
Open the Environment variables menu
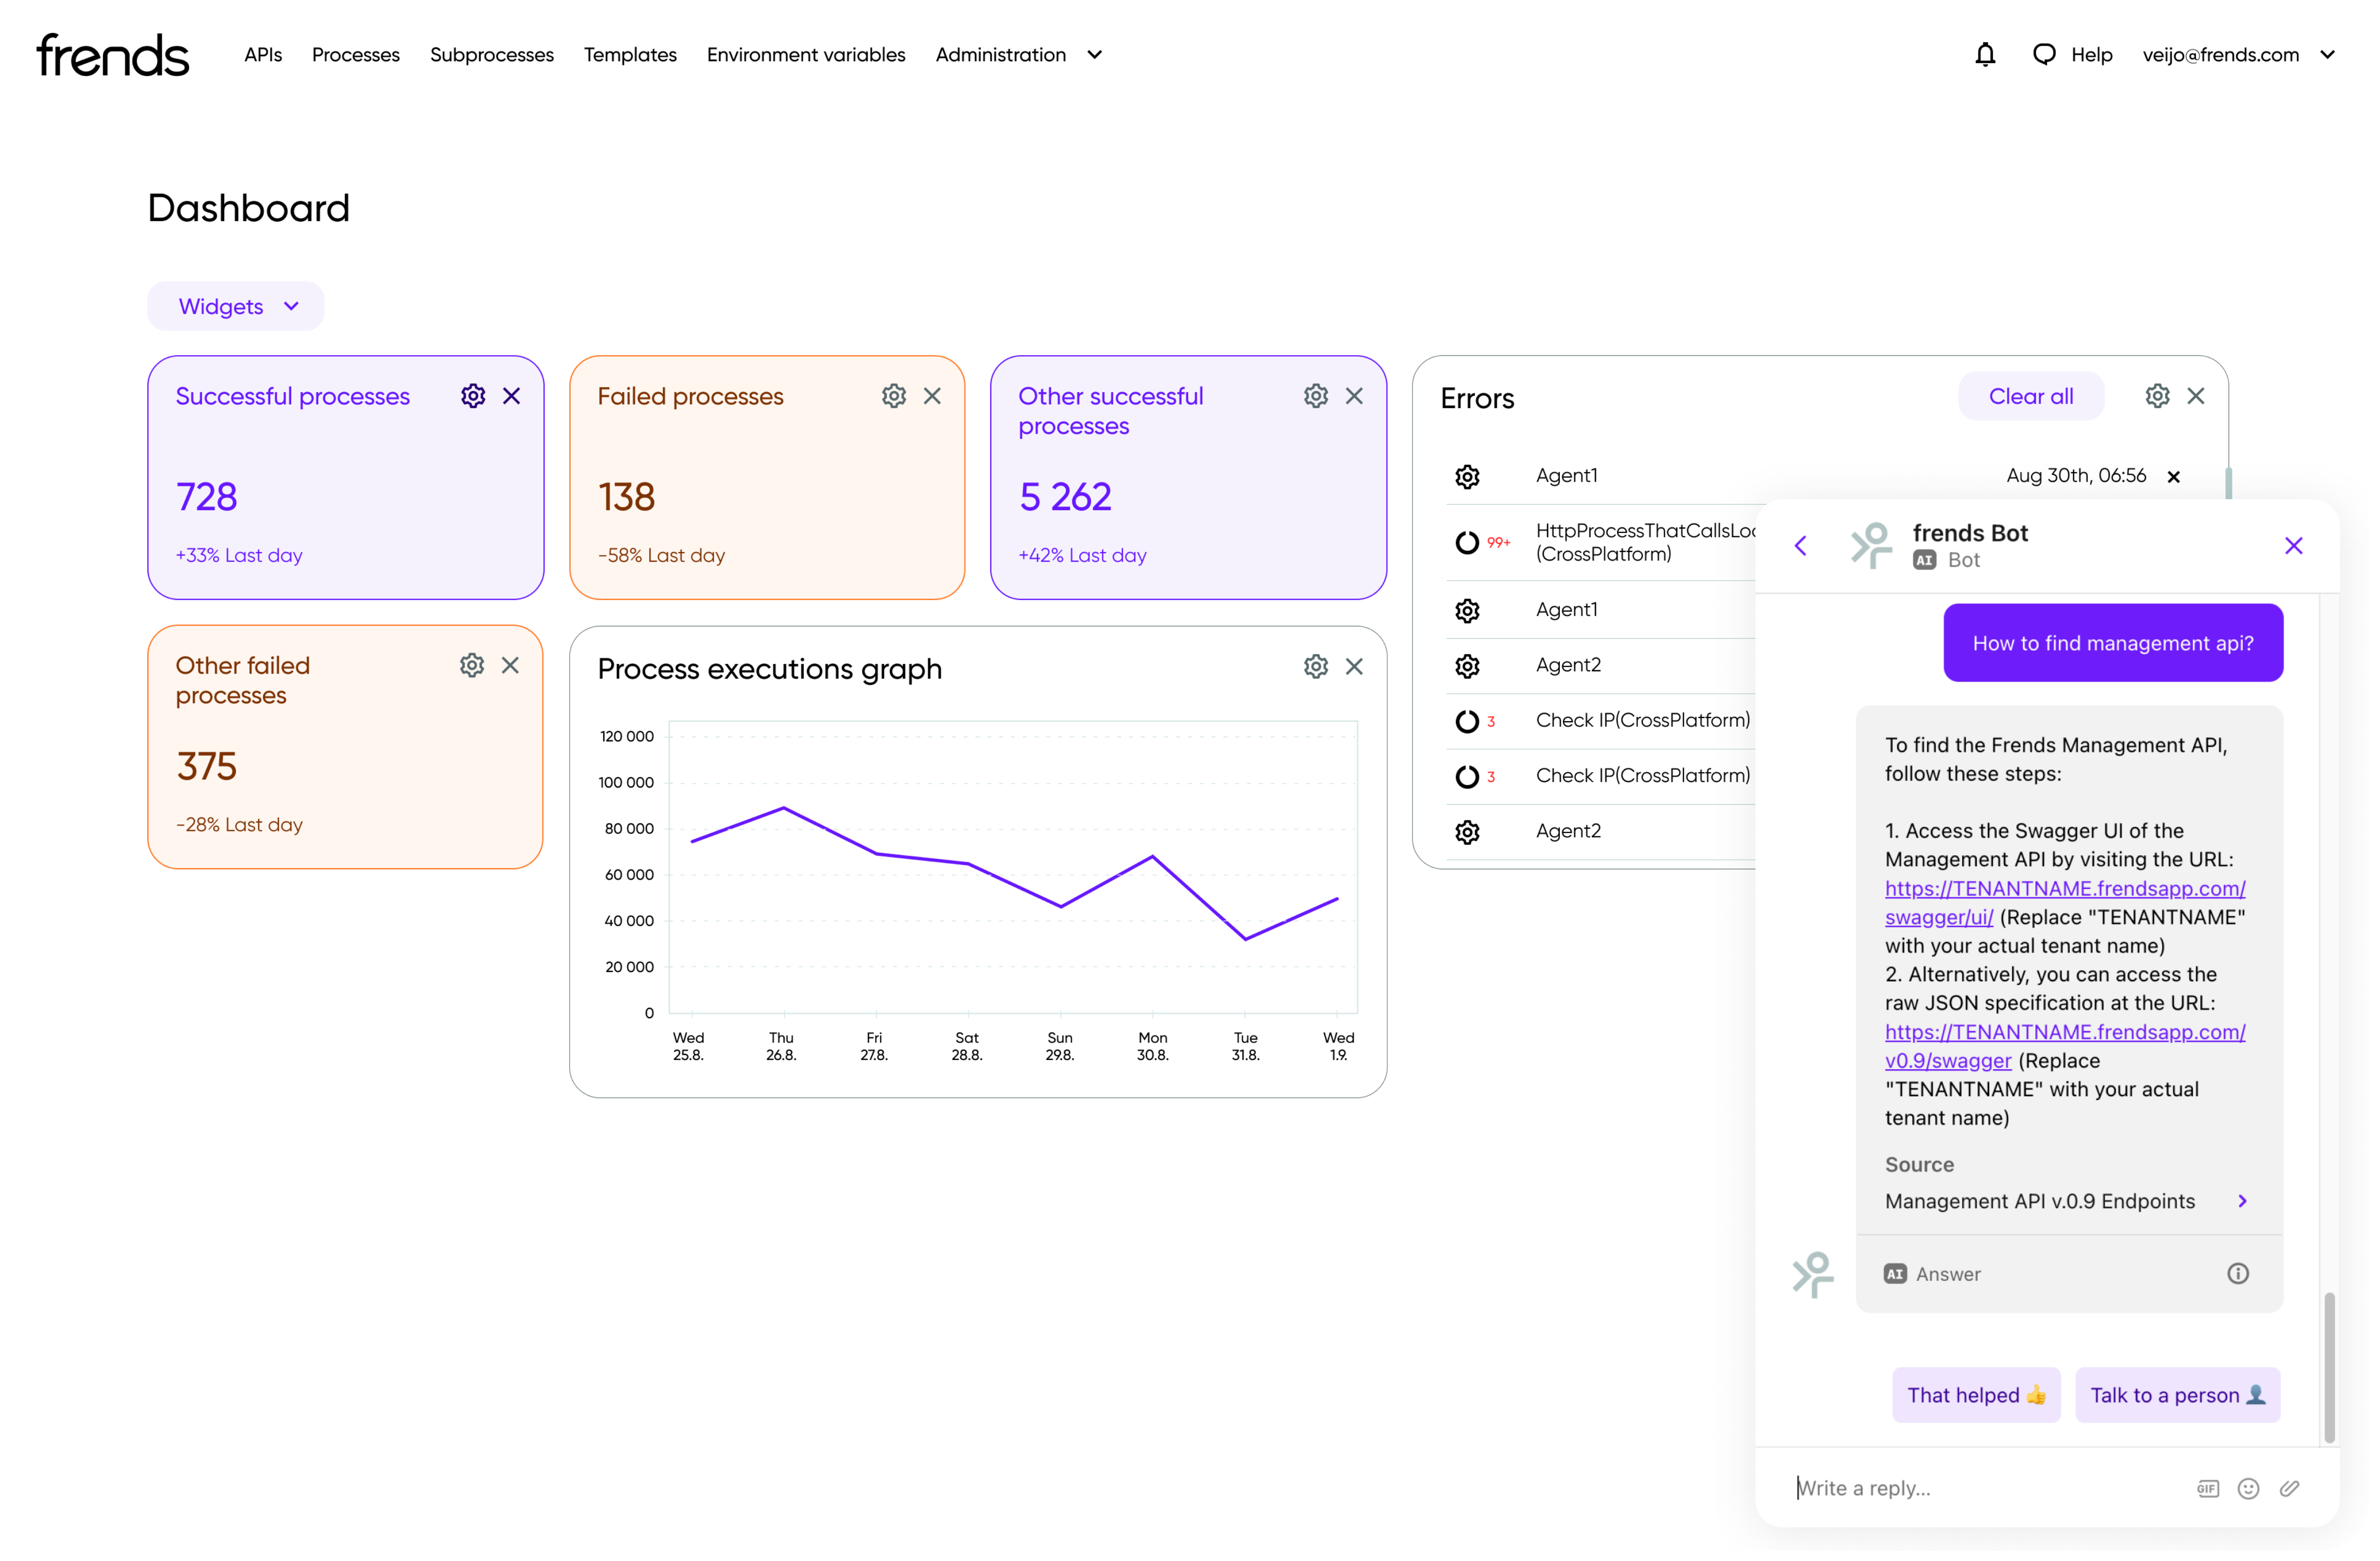805,55
